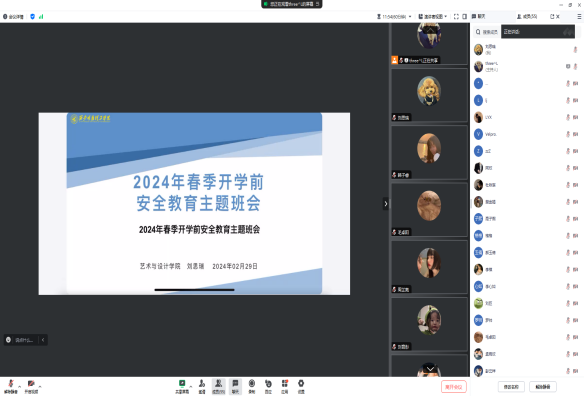Click the red leave meeting button
584x396 pixels.
click(454, 387)
